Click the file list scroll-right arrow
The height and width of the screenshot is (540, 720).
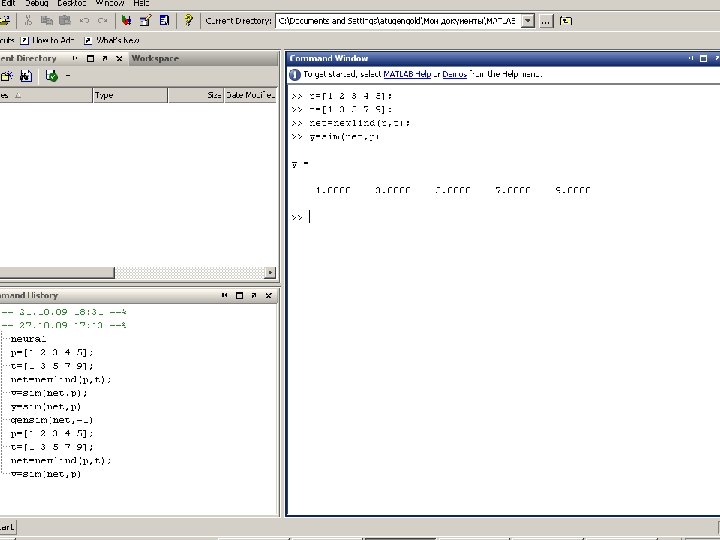(x=270, y=273)
